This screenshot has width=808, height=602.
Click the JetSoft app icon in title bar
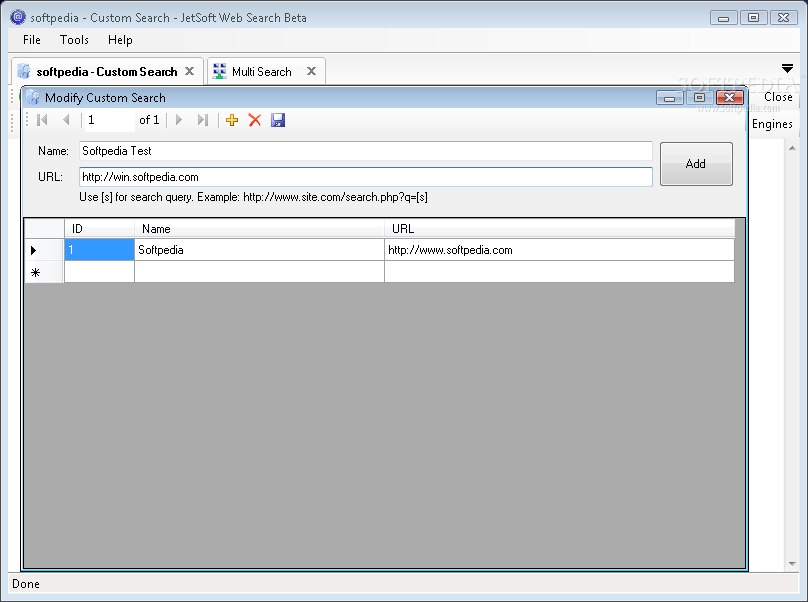18,17
